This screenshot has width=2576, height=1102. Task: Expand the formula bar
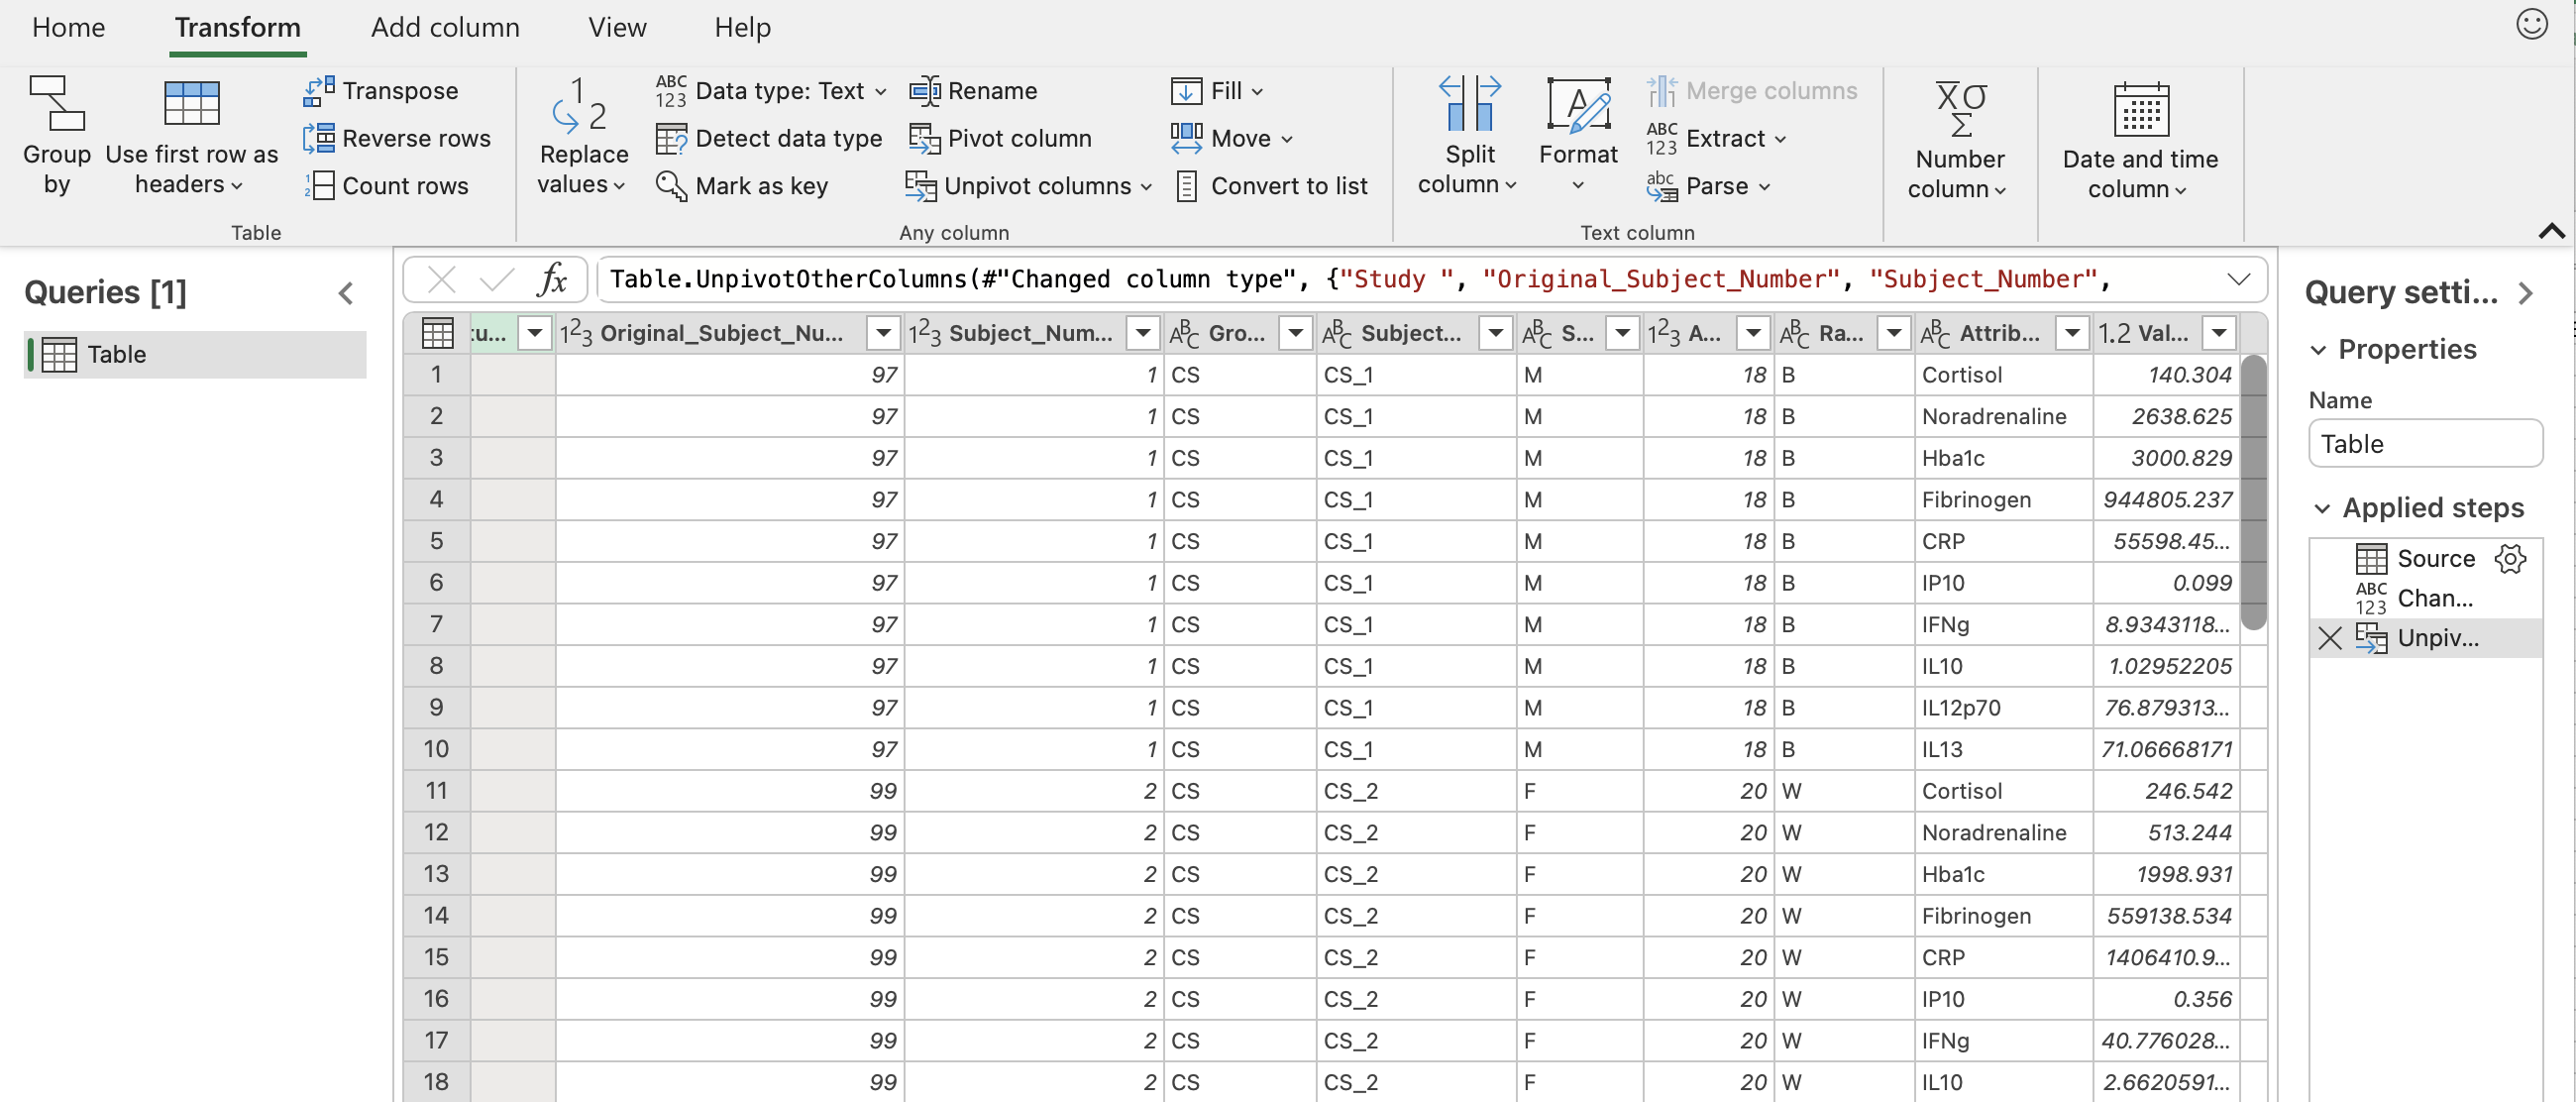[2238, 279]
